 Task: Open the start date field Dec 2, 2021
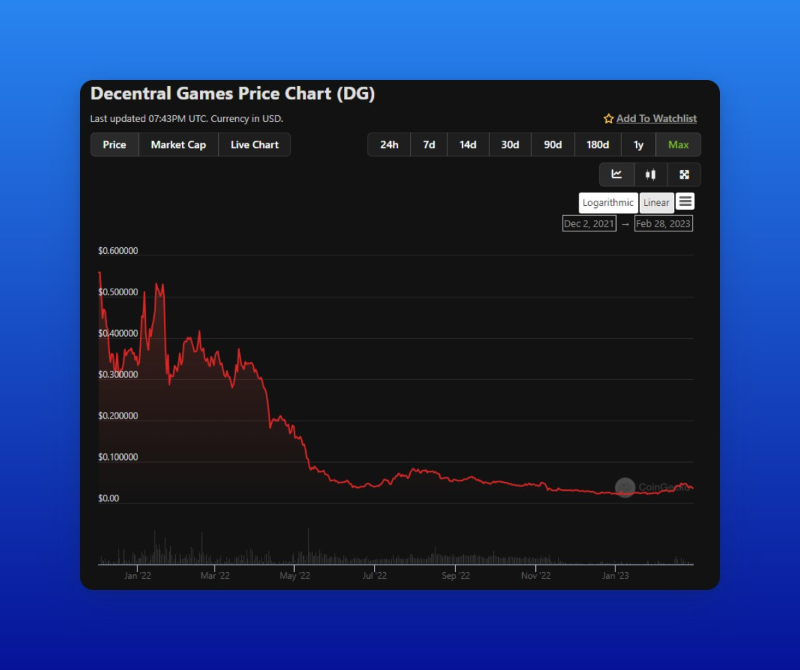click(x=589, y=224)
